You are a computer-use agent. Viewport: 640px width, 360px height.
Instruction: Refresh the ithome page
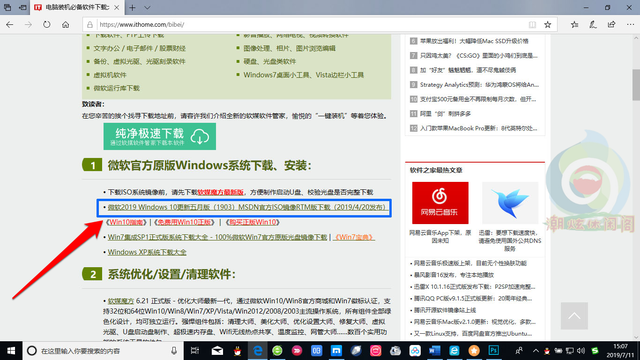[47, 24]
